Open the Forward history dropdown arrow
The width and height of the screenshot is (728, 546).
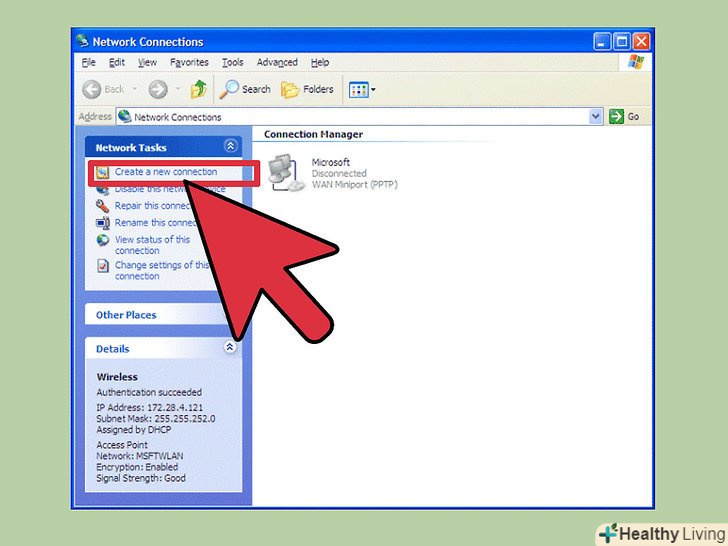(178, 89)
